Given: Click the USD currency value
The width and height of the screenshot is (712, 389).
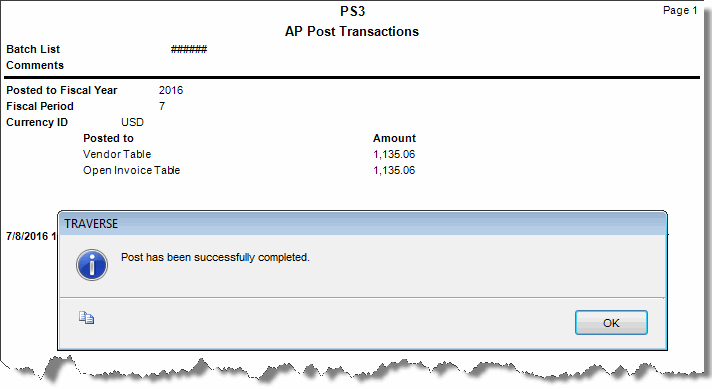Looking at the screenshot, I should click(132, 123).
